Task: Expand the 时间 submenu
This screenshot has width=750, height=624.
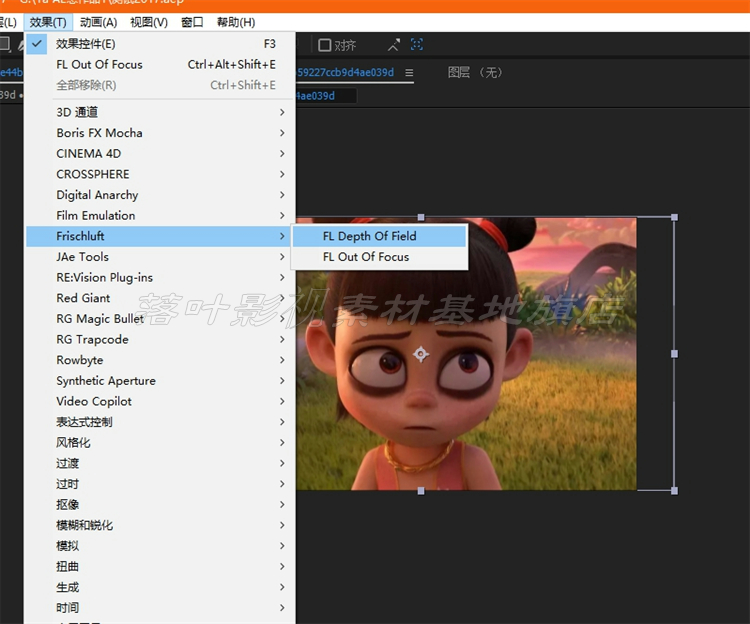Action: pyautogui.click(x=160, y=608)
